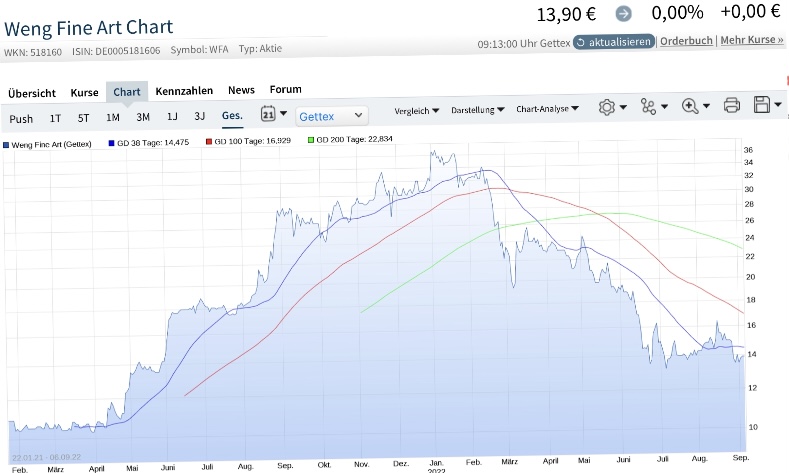This screenshot has width=789, height=473.
Task: Click the Typ: Aktie text
Action: [260, 49]
